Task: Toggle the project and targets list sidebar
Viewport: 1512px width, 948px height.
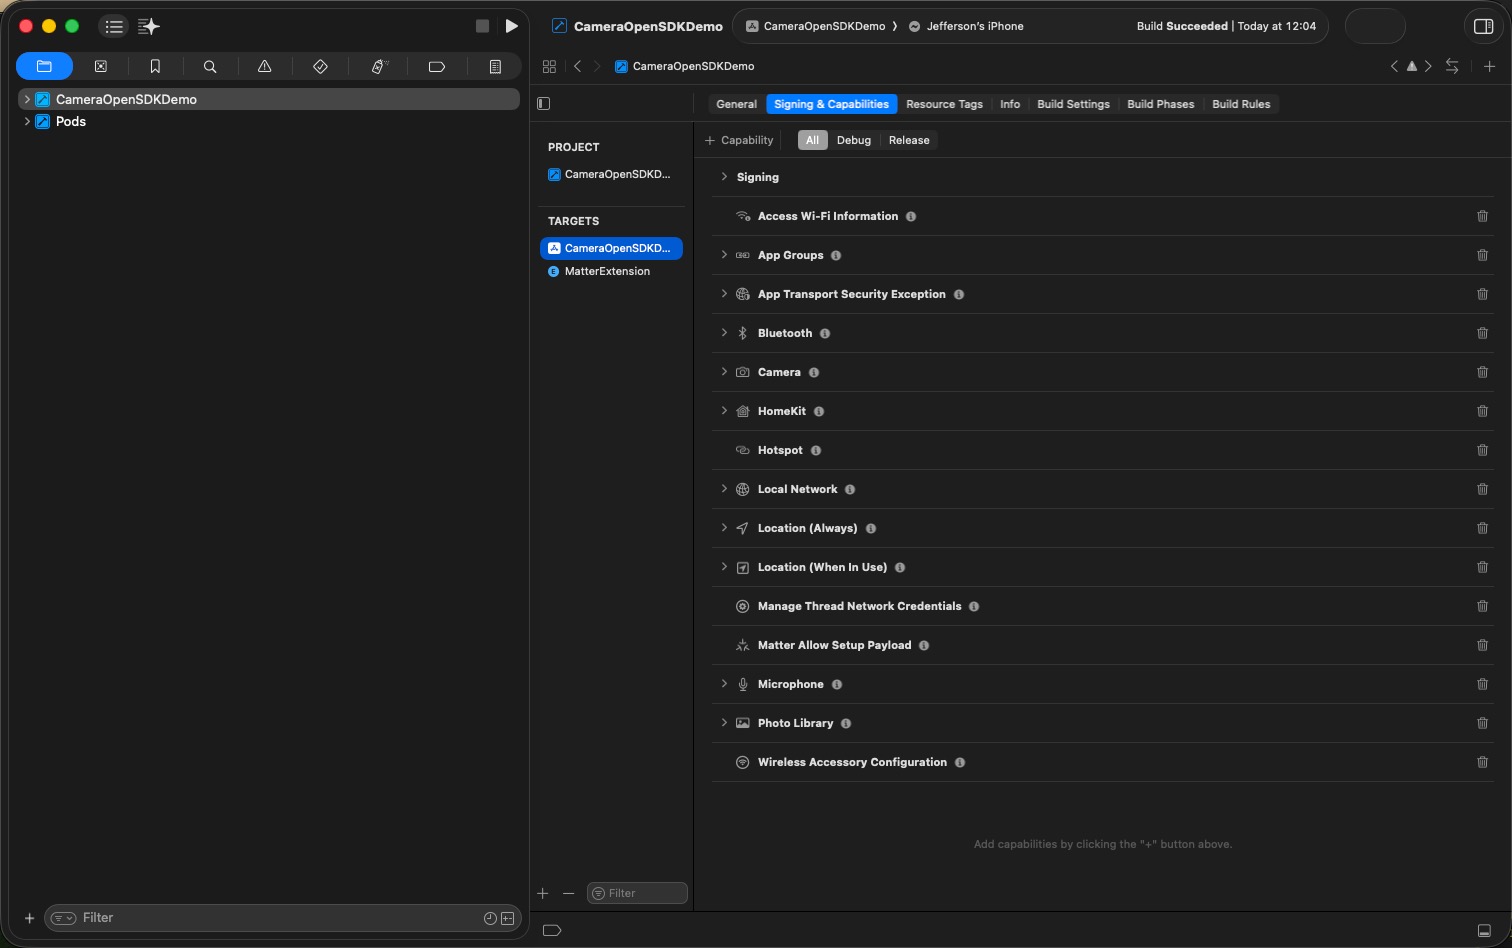Action: coord(544,104)
